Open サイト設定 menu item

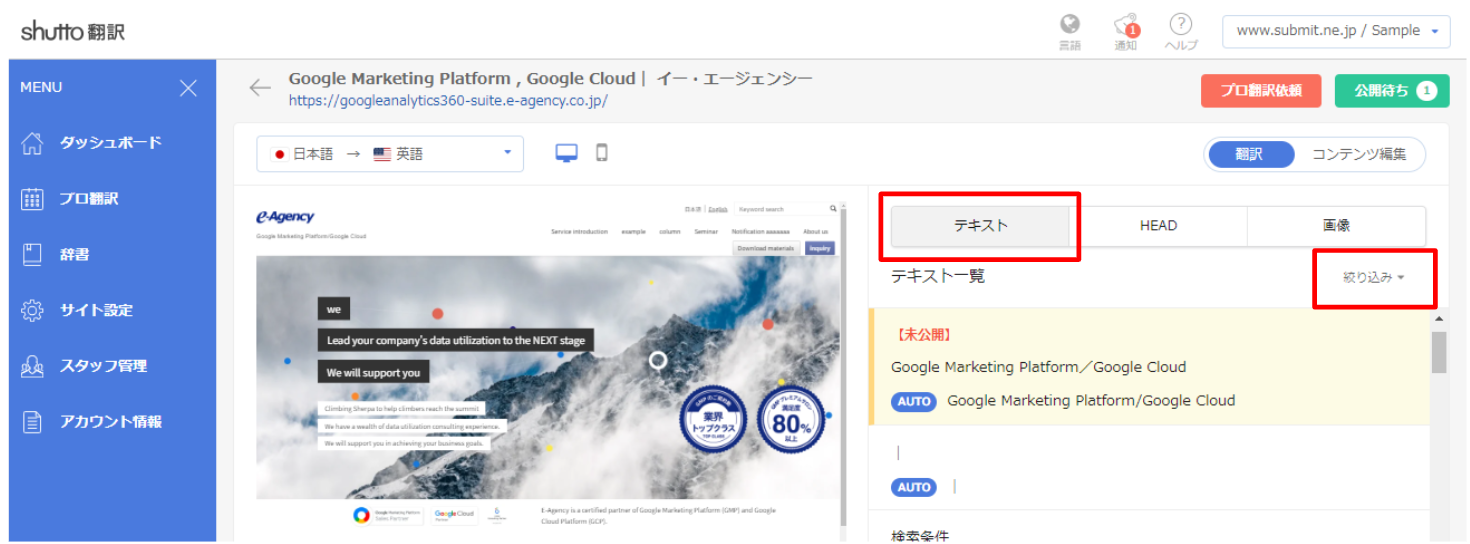(96, 310)
